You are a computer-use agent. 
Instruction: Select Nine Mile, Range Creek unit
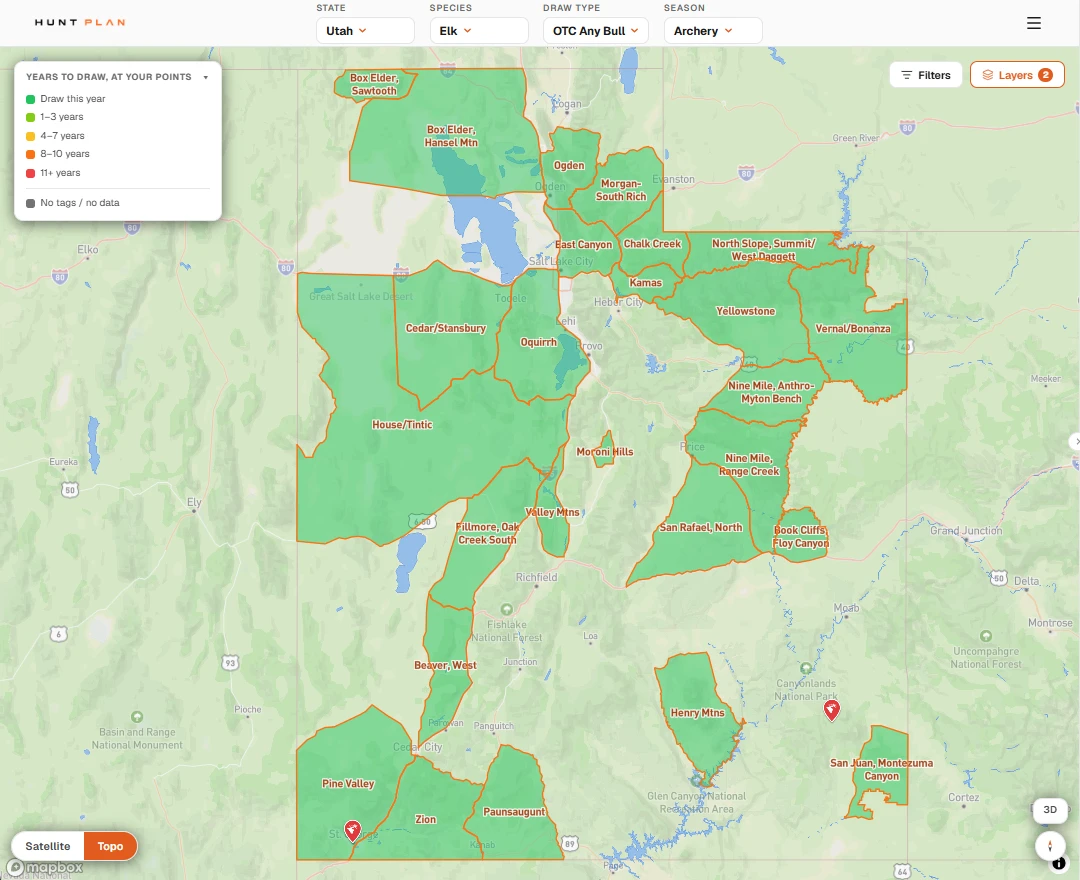click(749, 465)
